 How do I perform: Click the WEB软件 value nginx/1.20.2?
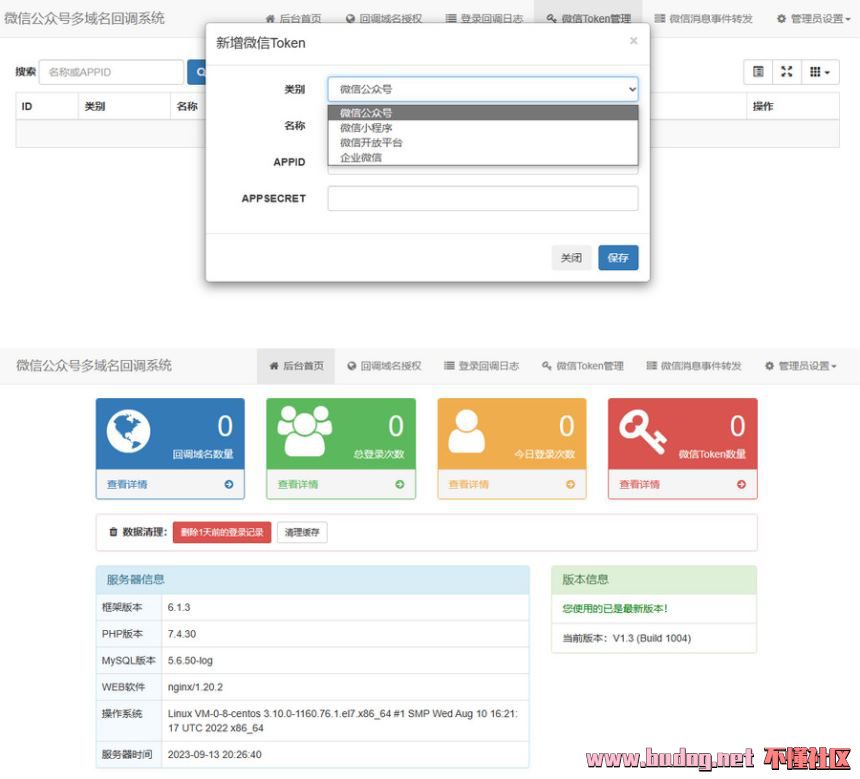(195, 687)
